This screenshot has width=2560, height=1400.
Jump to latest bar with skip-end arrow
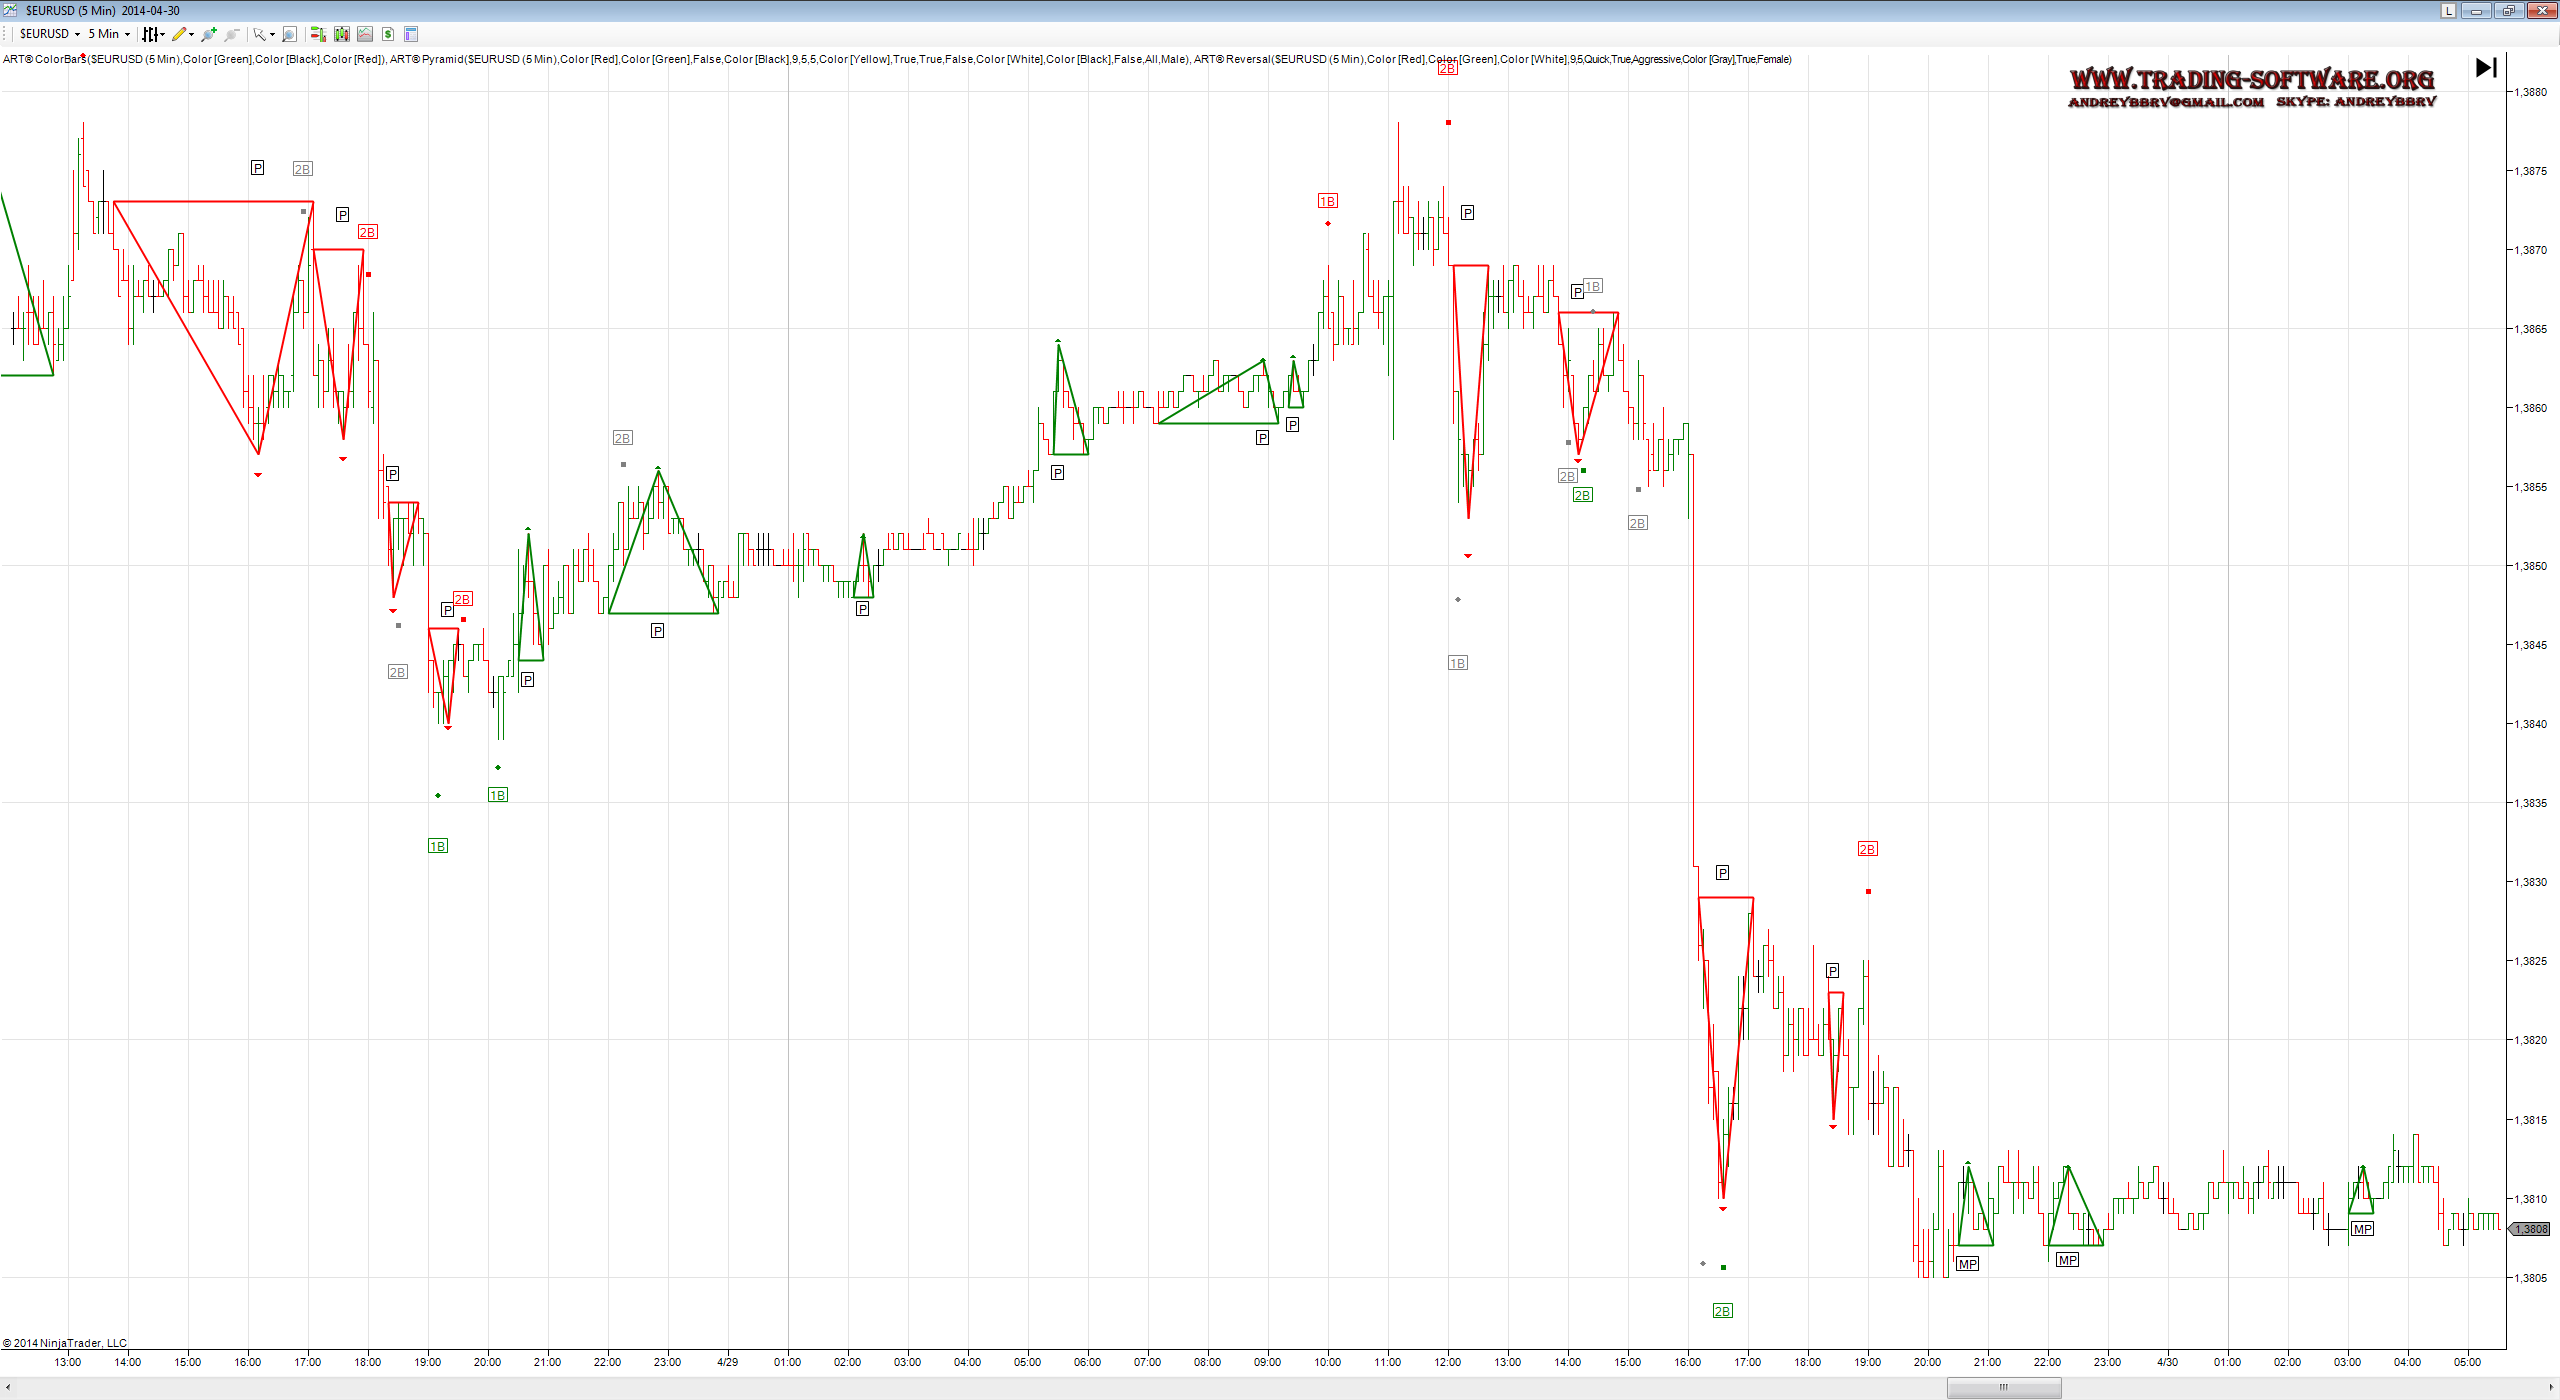(2486, 67)
